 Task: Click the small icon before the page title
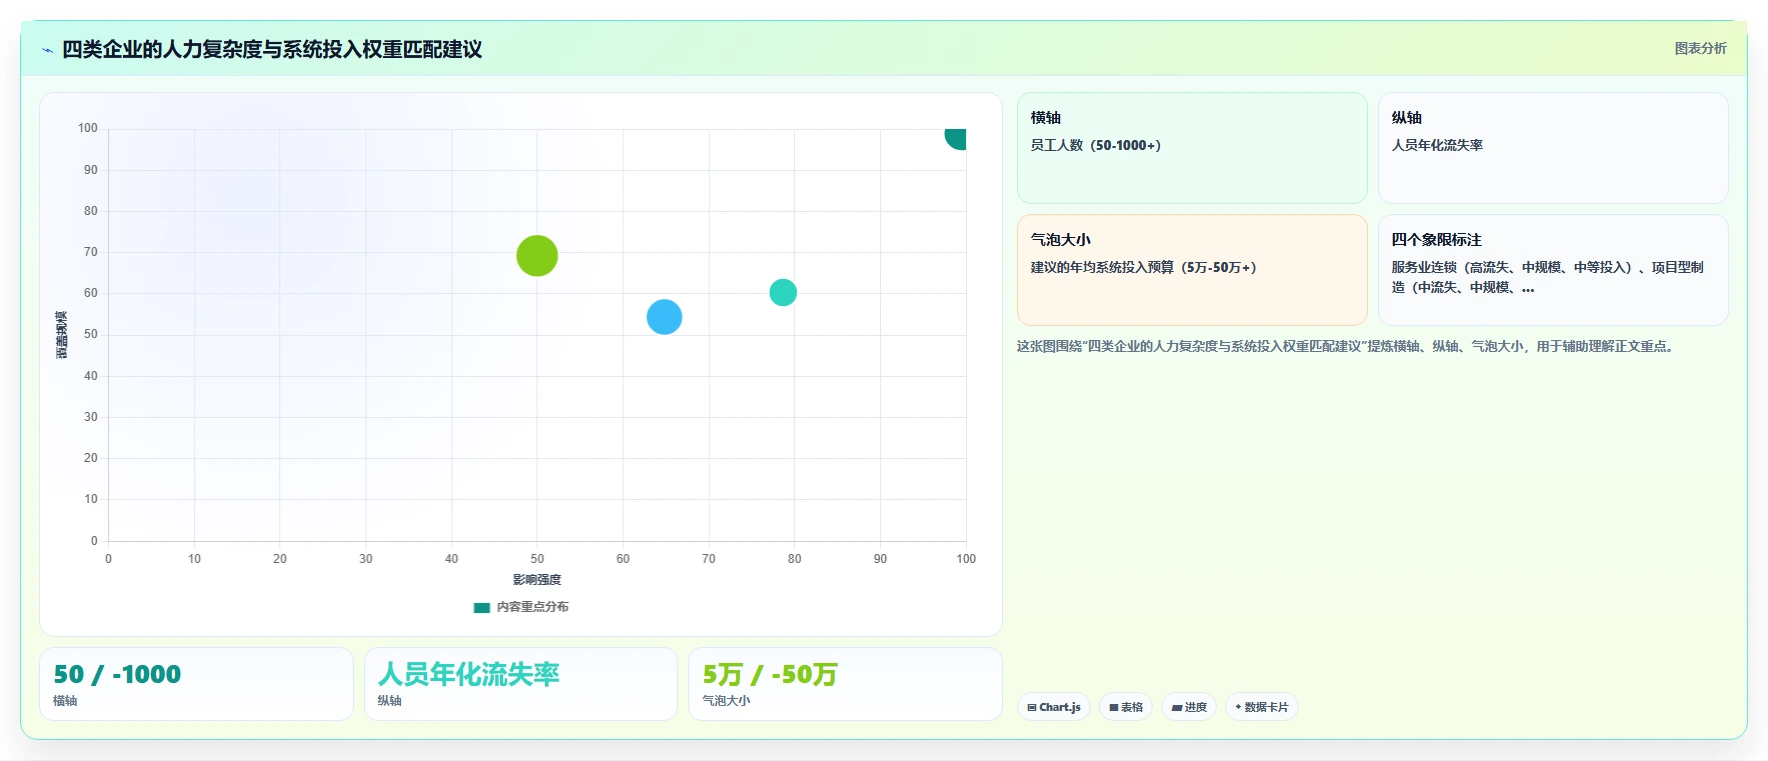[47, 50]
